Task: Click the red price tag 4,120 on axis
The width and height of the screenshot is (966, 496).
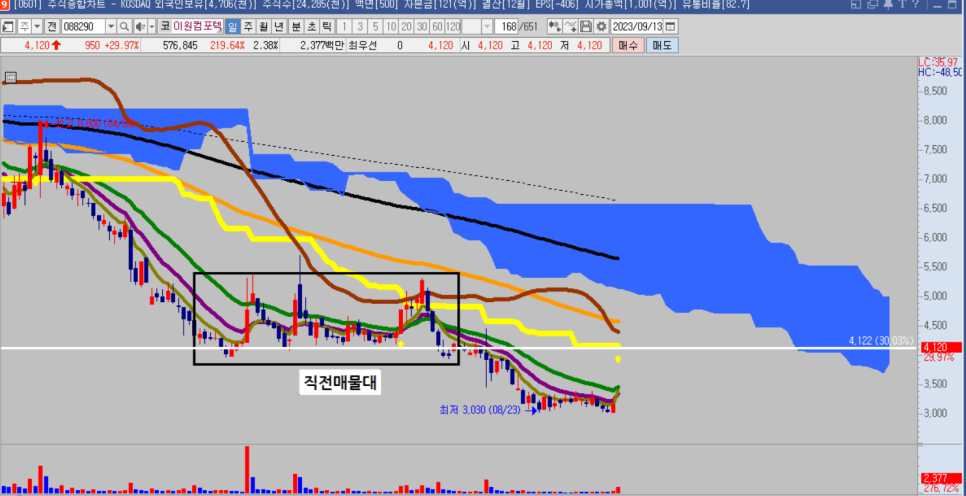Action: coord(939,348)
